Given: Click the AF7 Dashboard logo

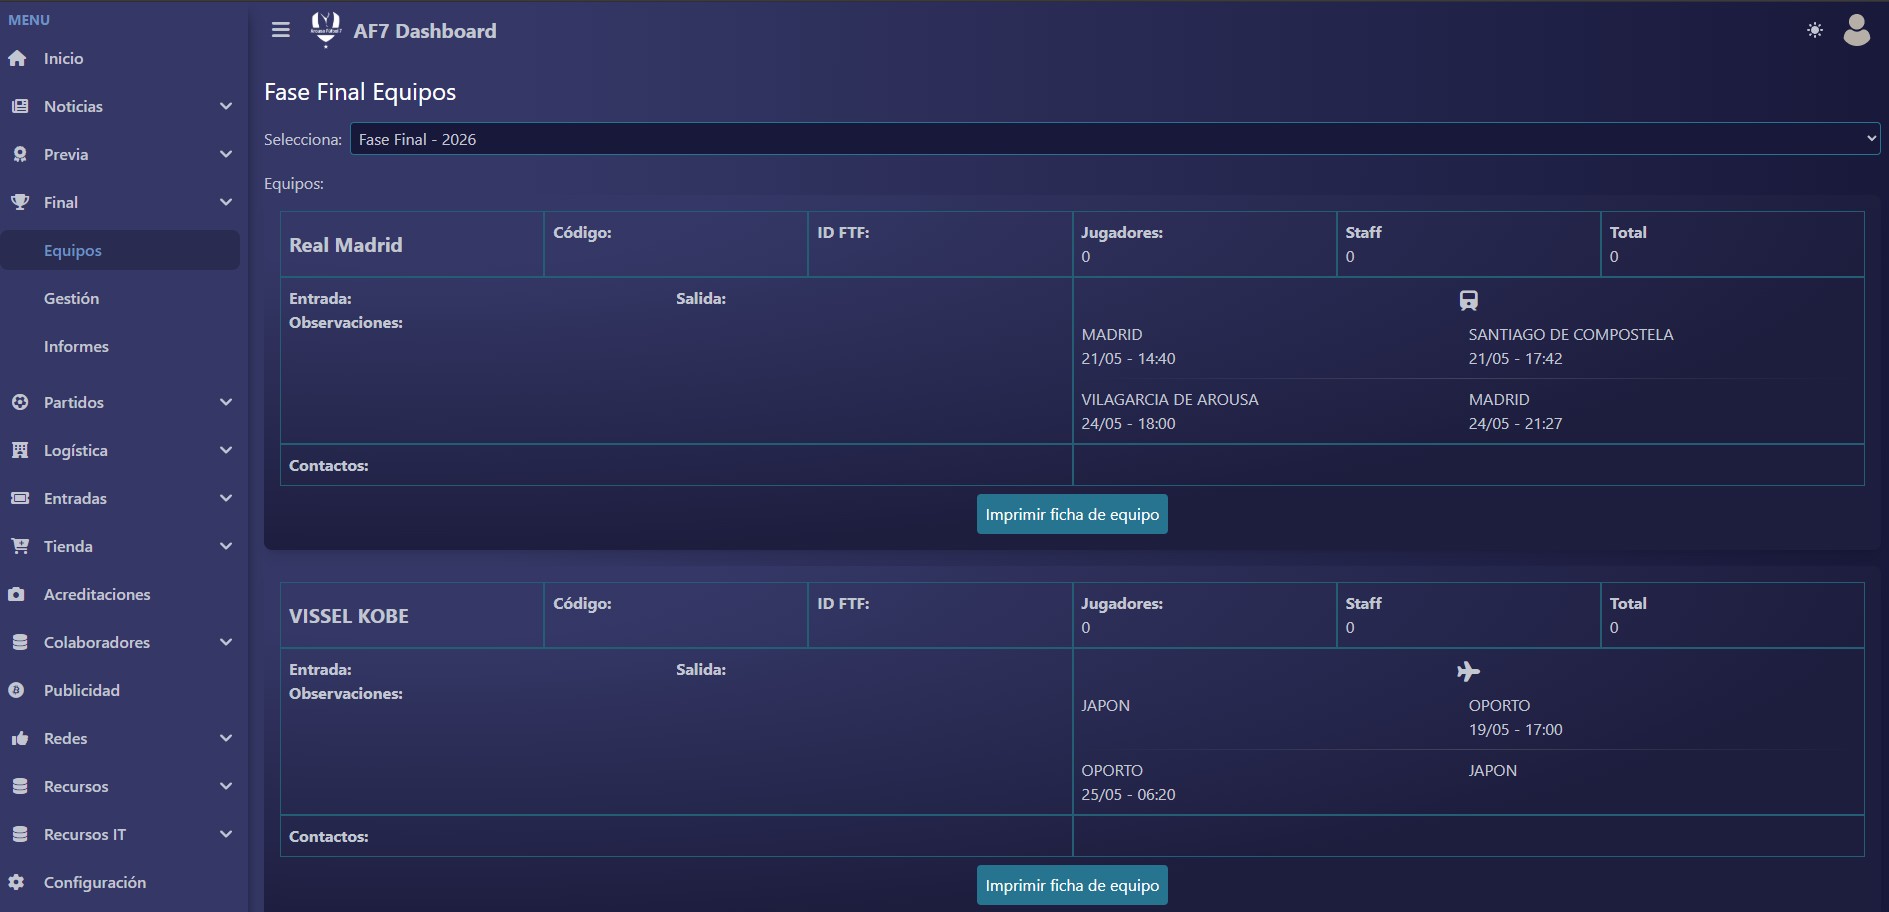Looking at the screenshot, I should point(326,30).
